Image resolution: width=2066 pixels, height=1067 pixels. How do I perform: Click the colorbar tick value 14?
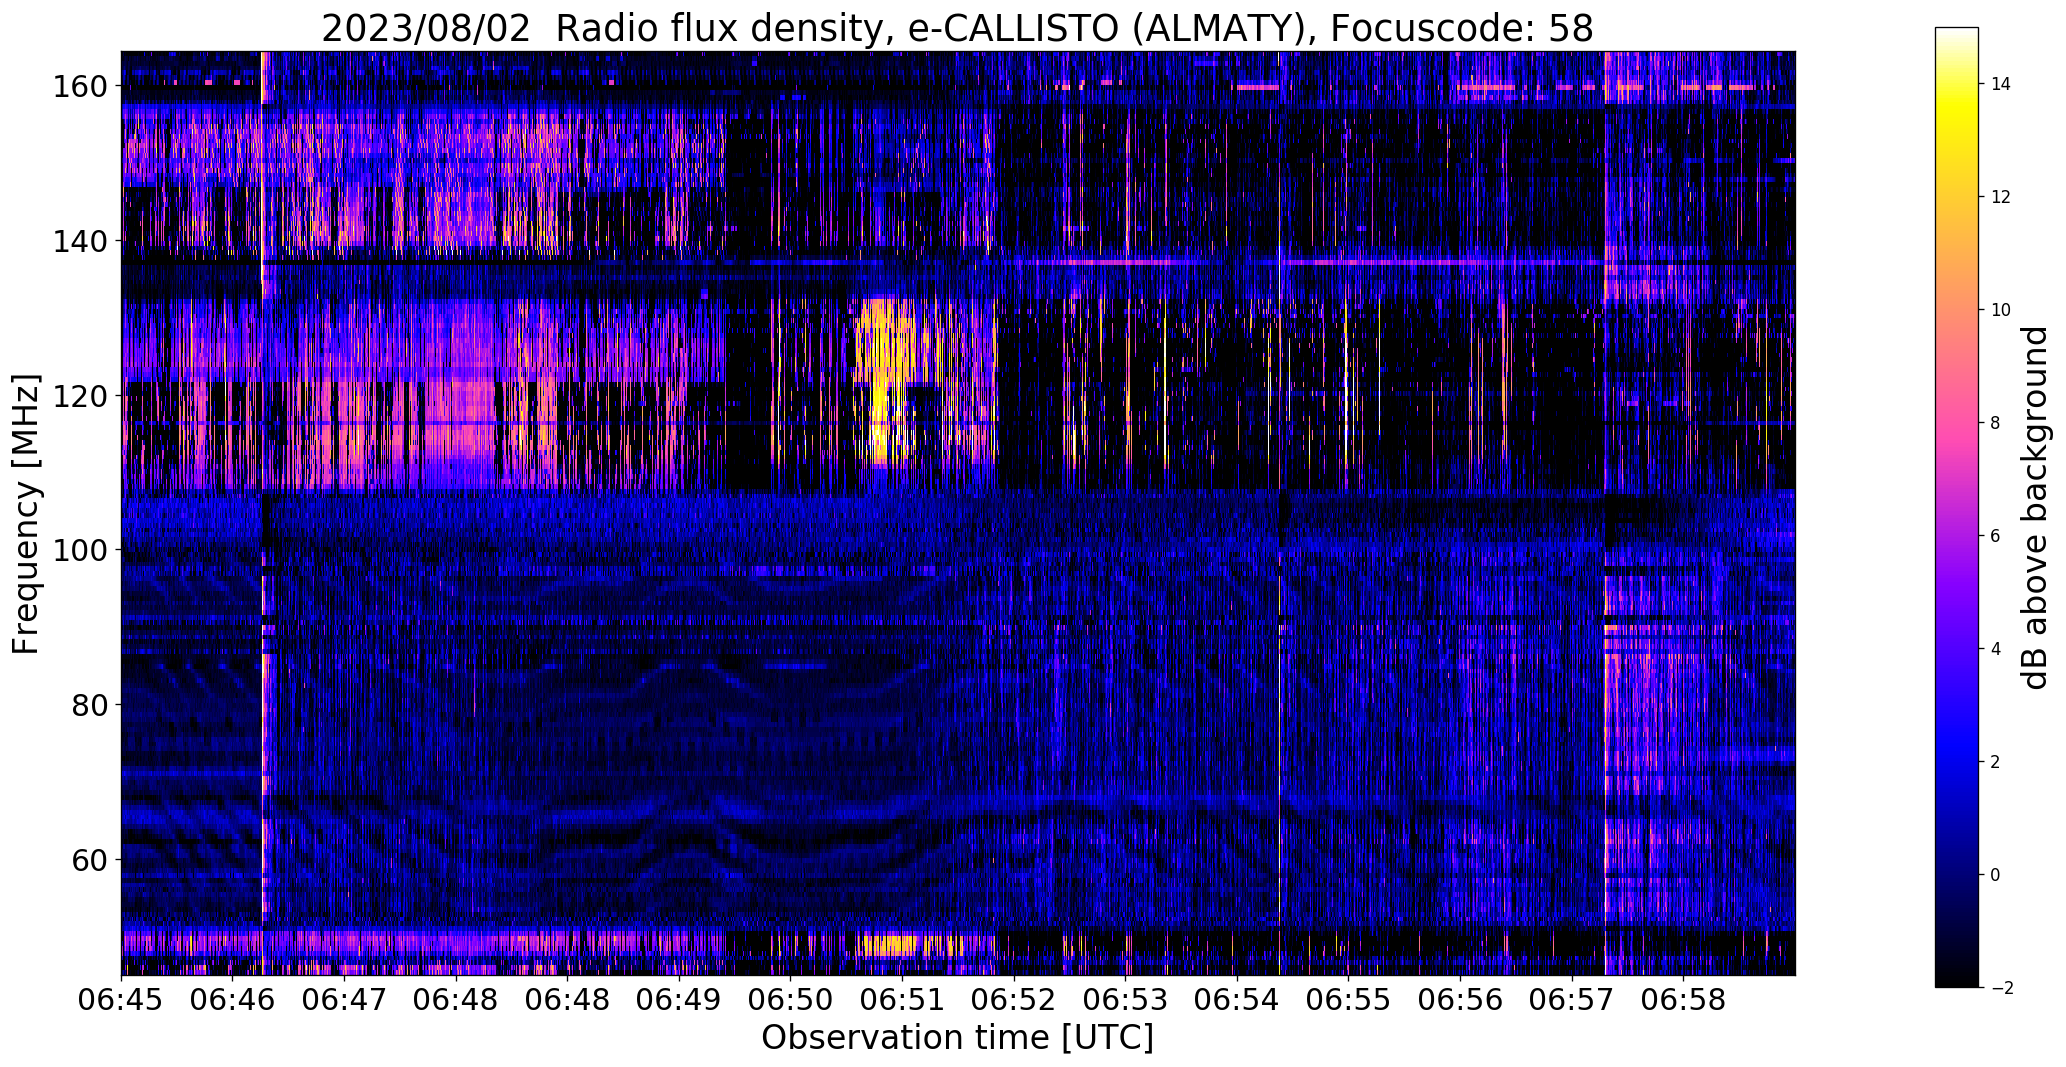click(2000, 84)
